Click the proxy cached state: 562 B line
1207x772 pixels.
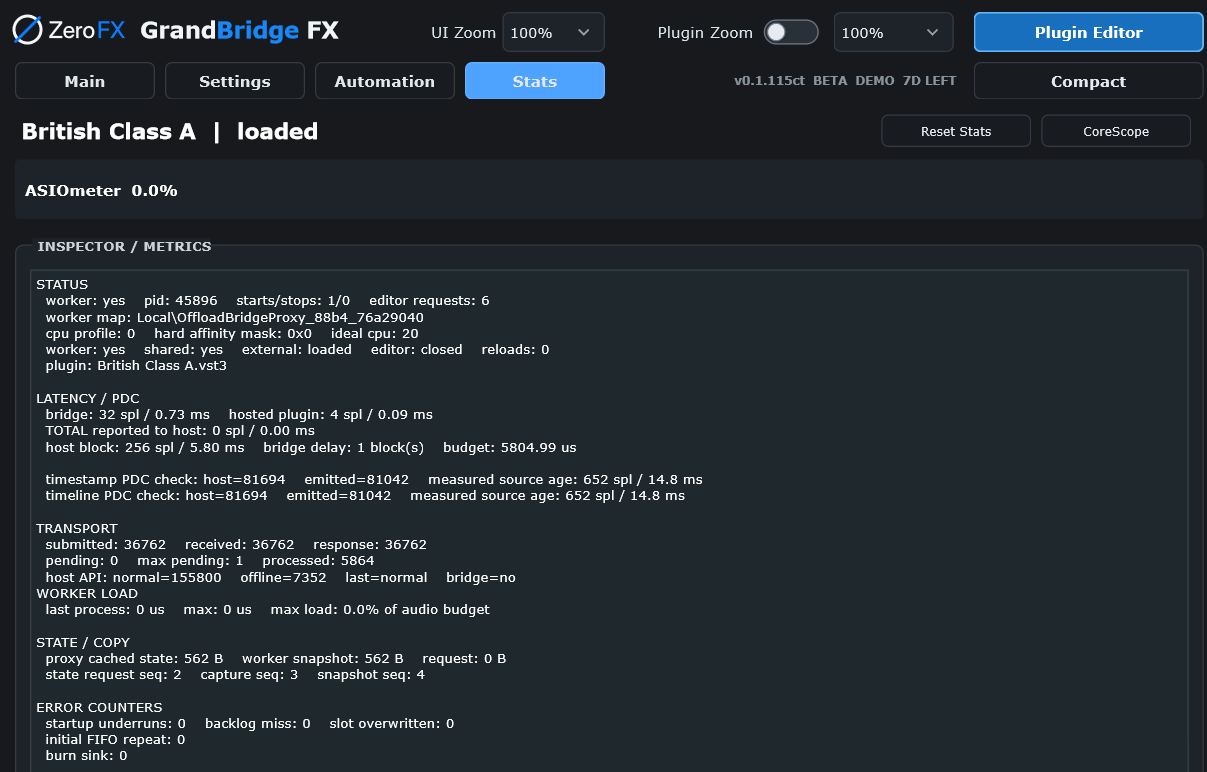pyautogui.click(x=276, y=658)
